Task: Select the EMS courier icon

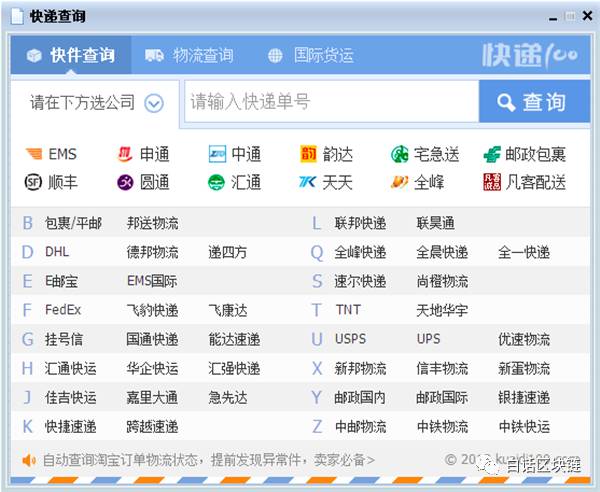Action: click(x=34, y=154)
